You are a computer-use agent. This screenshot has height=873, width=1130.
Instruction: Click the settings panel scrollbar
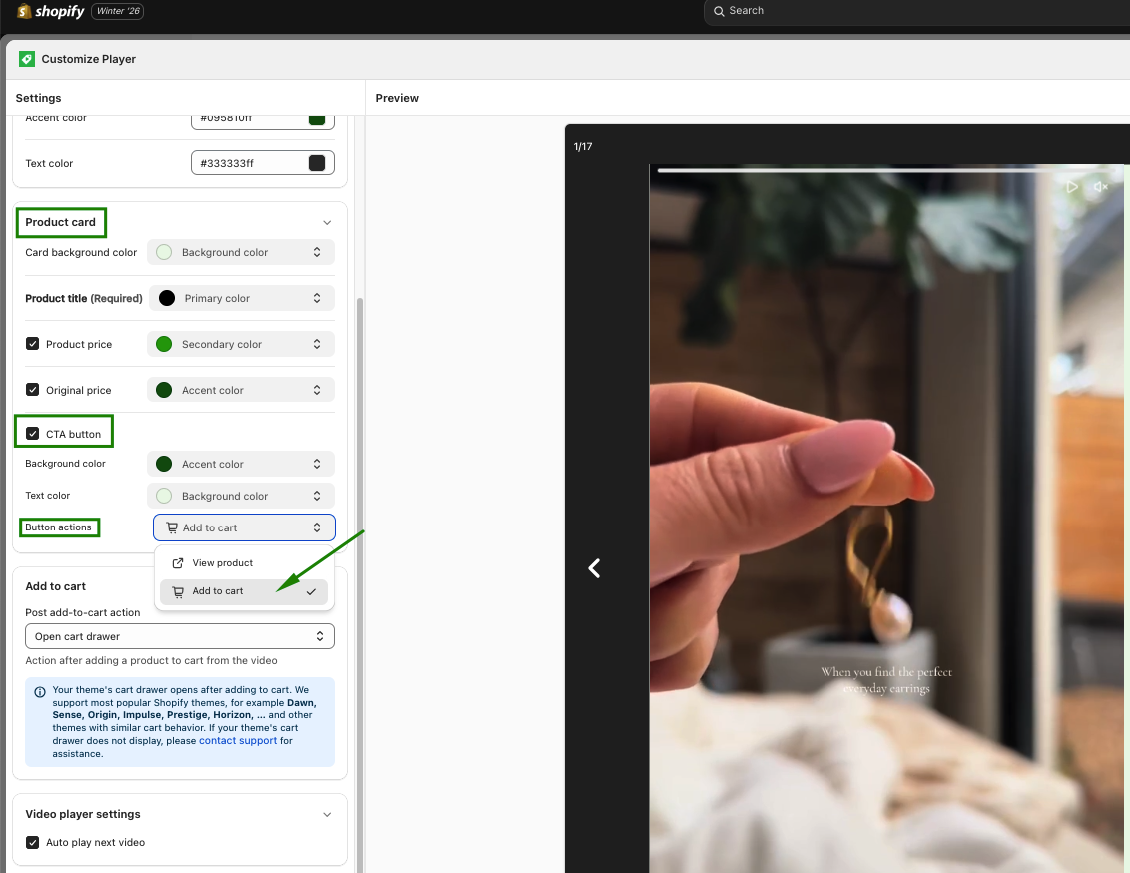point(360,584)
